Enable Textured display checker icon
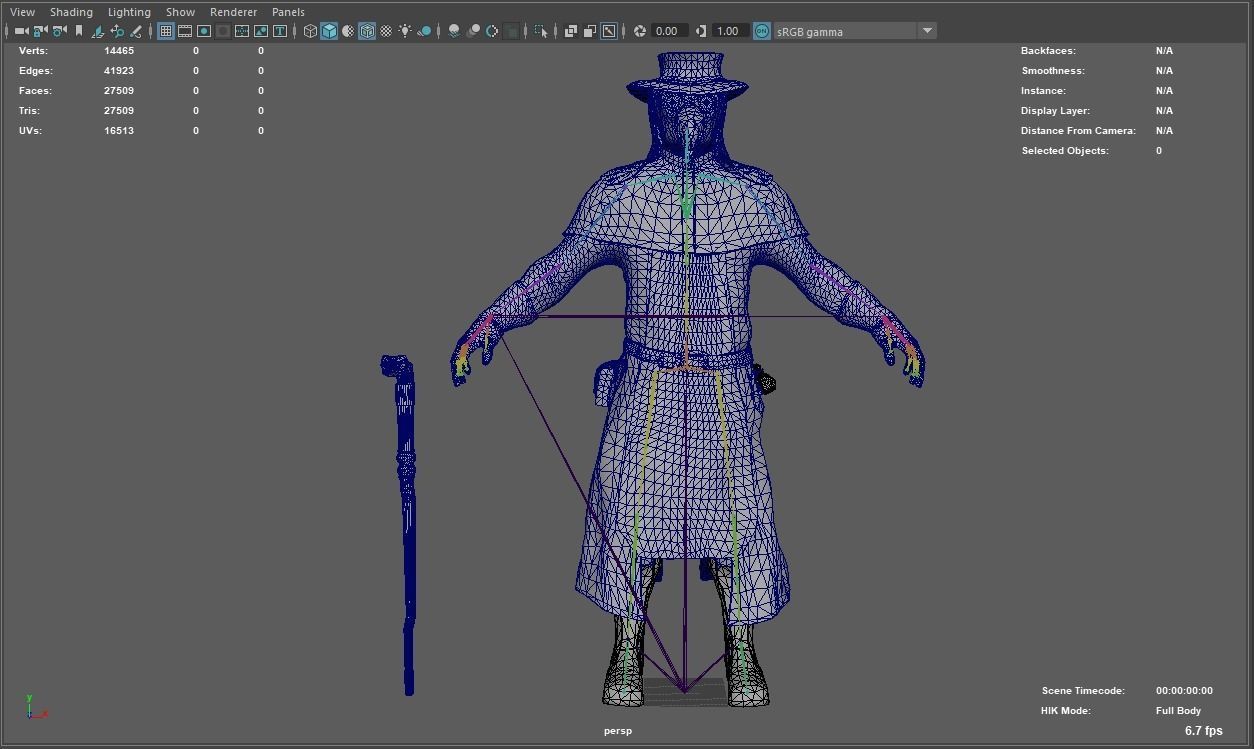This screenshot has width=1254, height=749. (386, 31)
